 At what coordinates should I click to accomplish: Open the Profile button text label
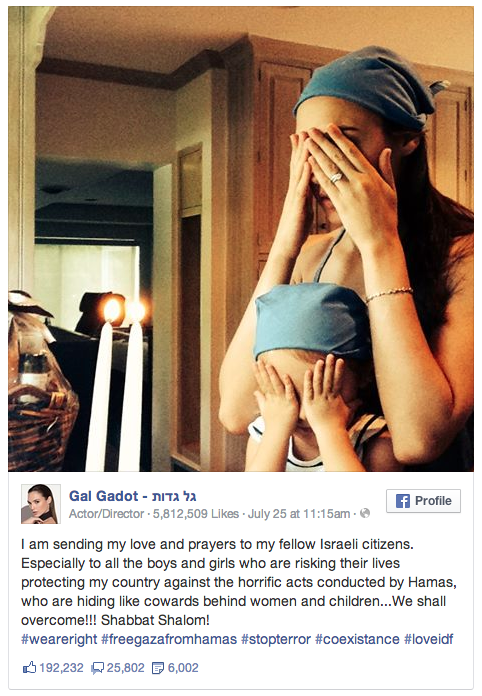click(x=433, y=501)
